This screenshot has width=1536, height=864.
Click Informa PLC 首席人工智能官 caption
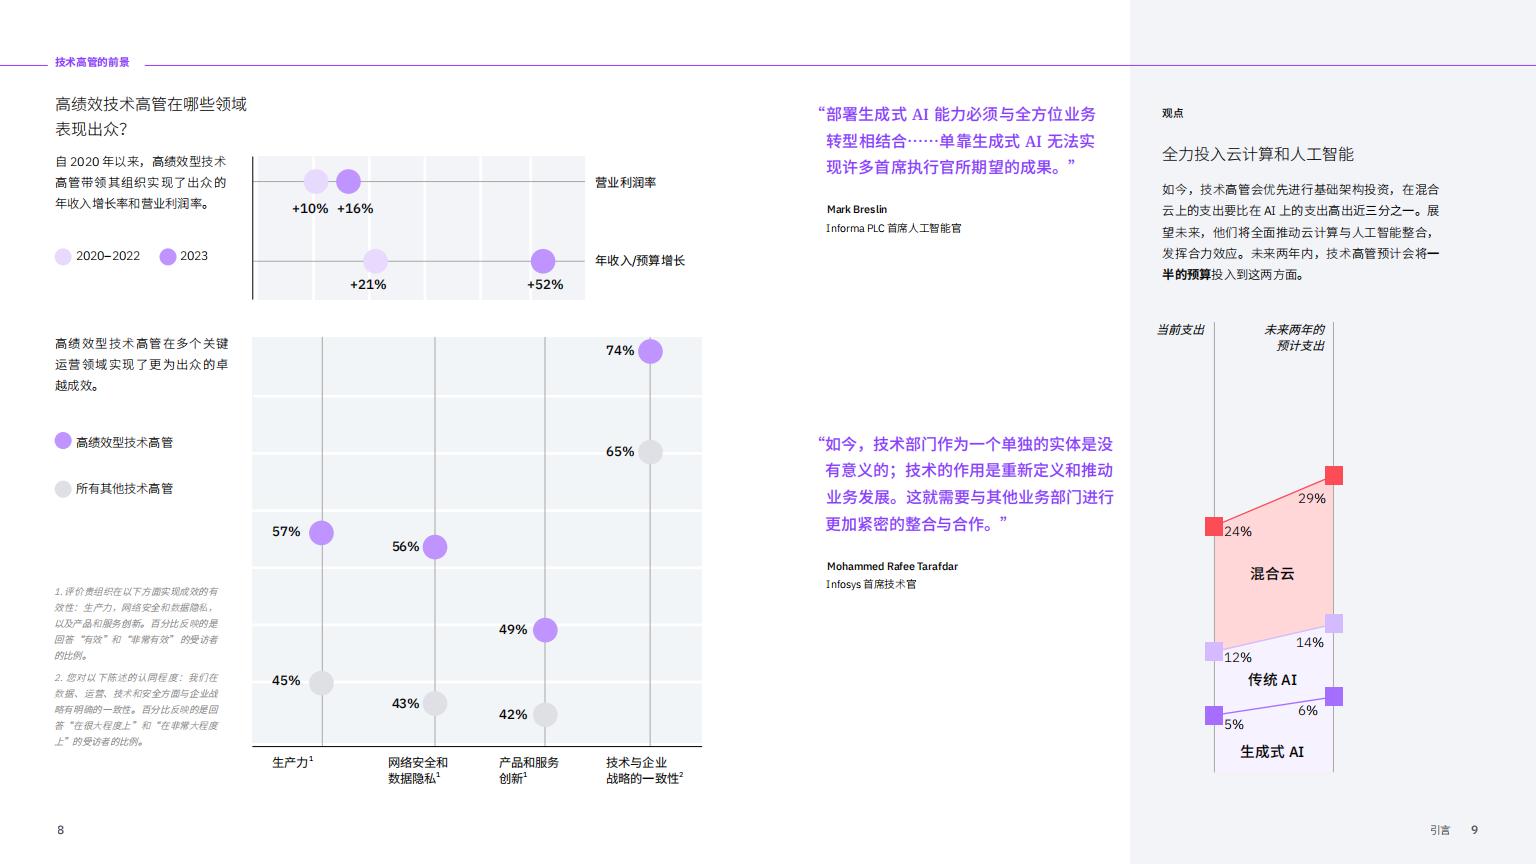coord(894,228)
